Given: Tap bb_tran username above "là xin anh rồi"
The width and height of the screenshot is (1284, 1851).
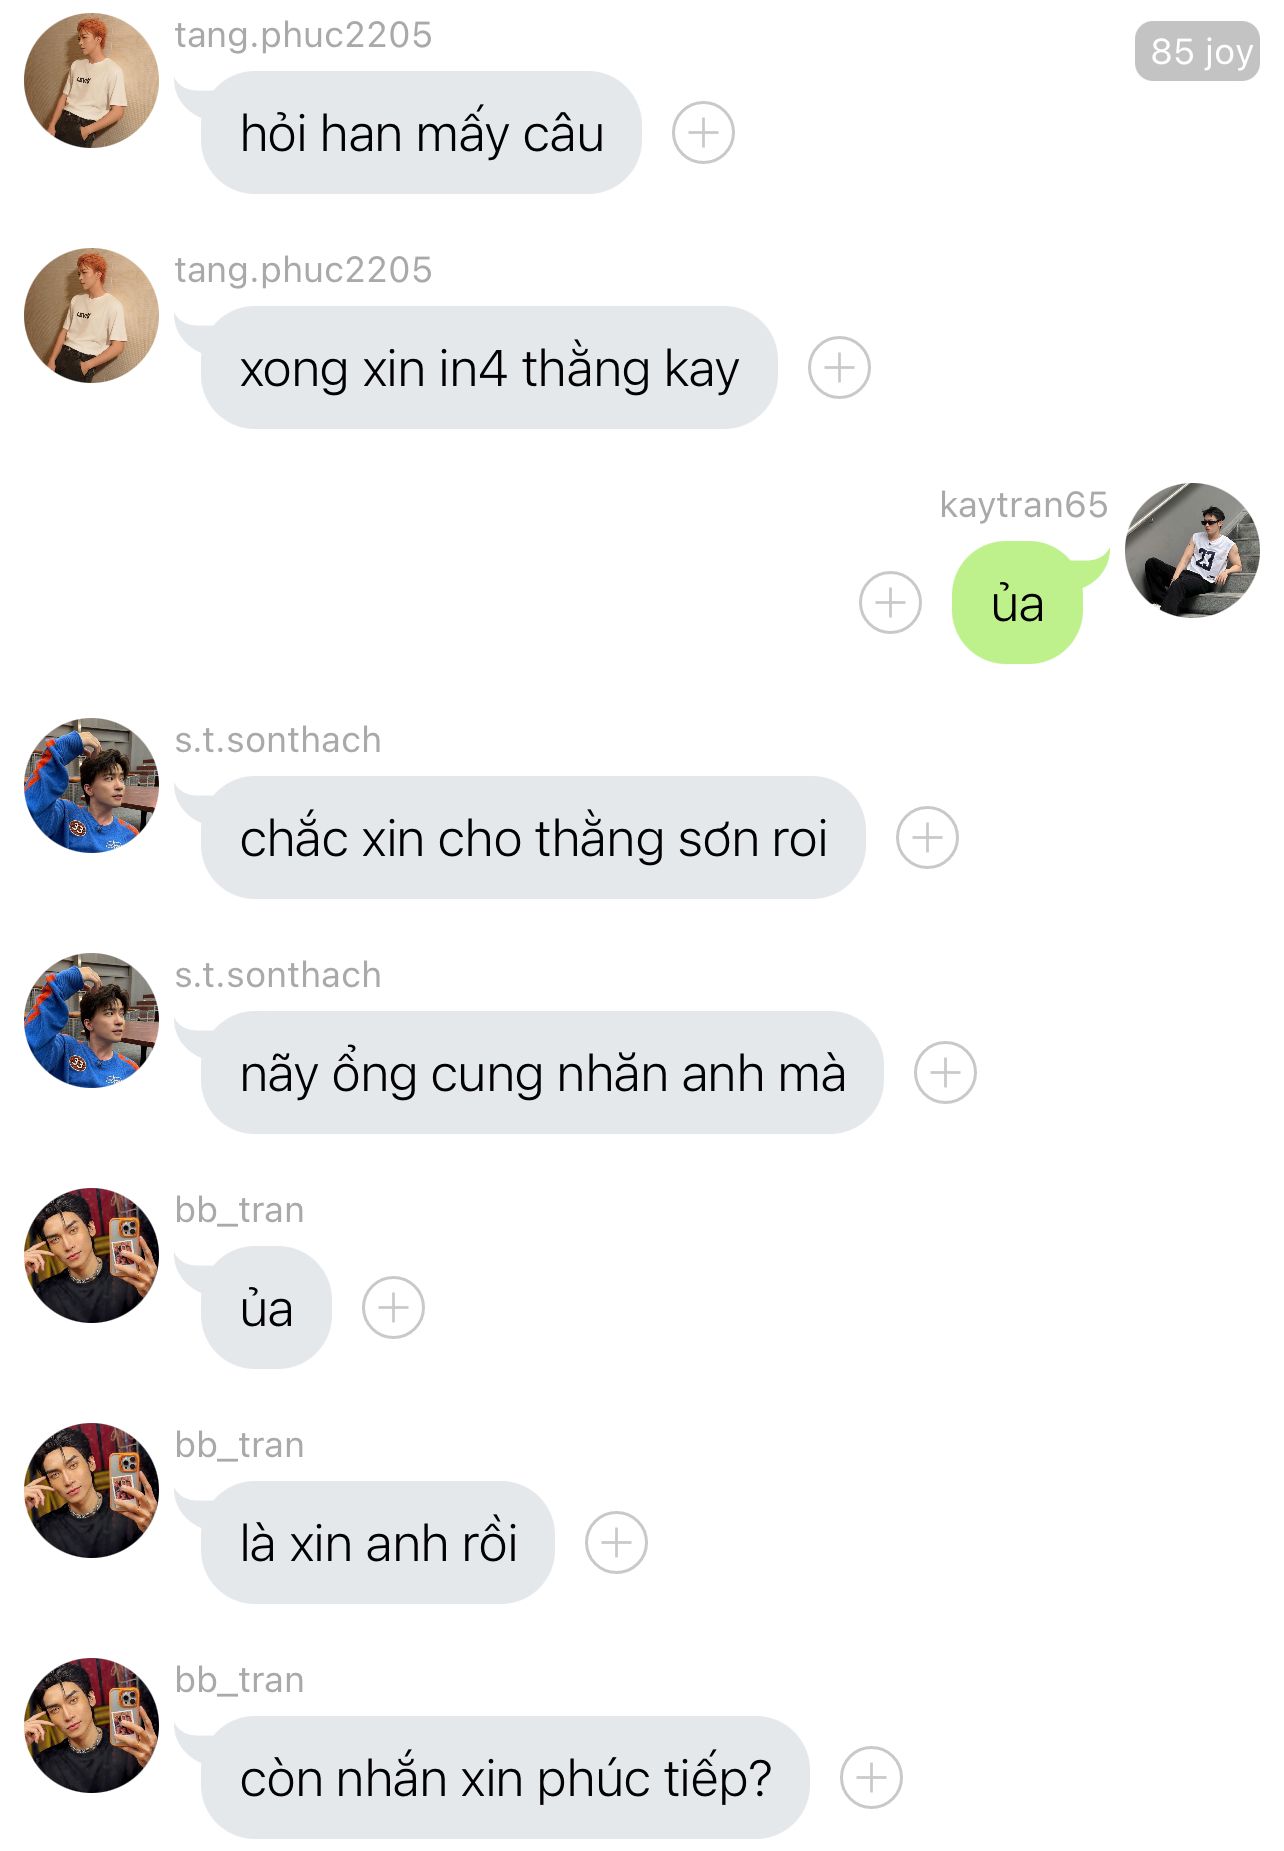Looking at the screenshot, I should pos(239,1445).
